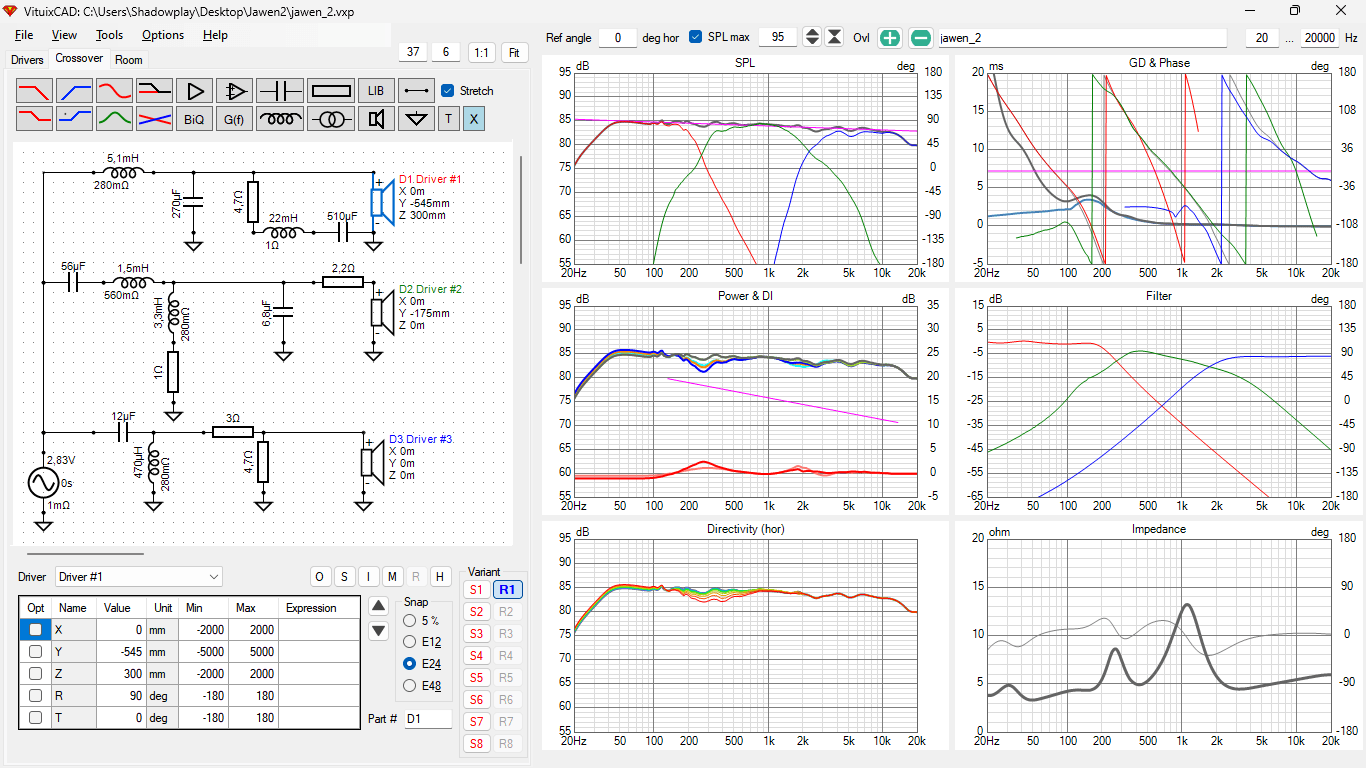Add a loudspeaker driver component
The image size is (1366, 768).
tap(376, 119)
